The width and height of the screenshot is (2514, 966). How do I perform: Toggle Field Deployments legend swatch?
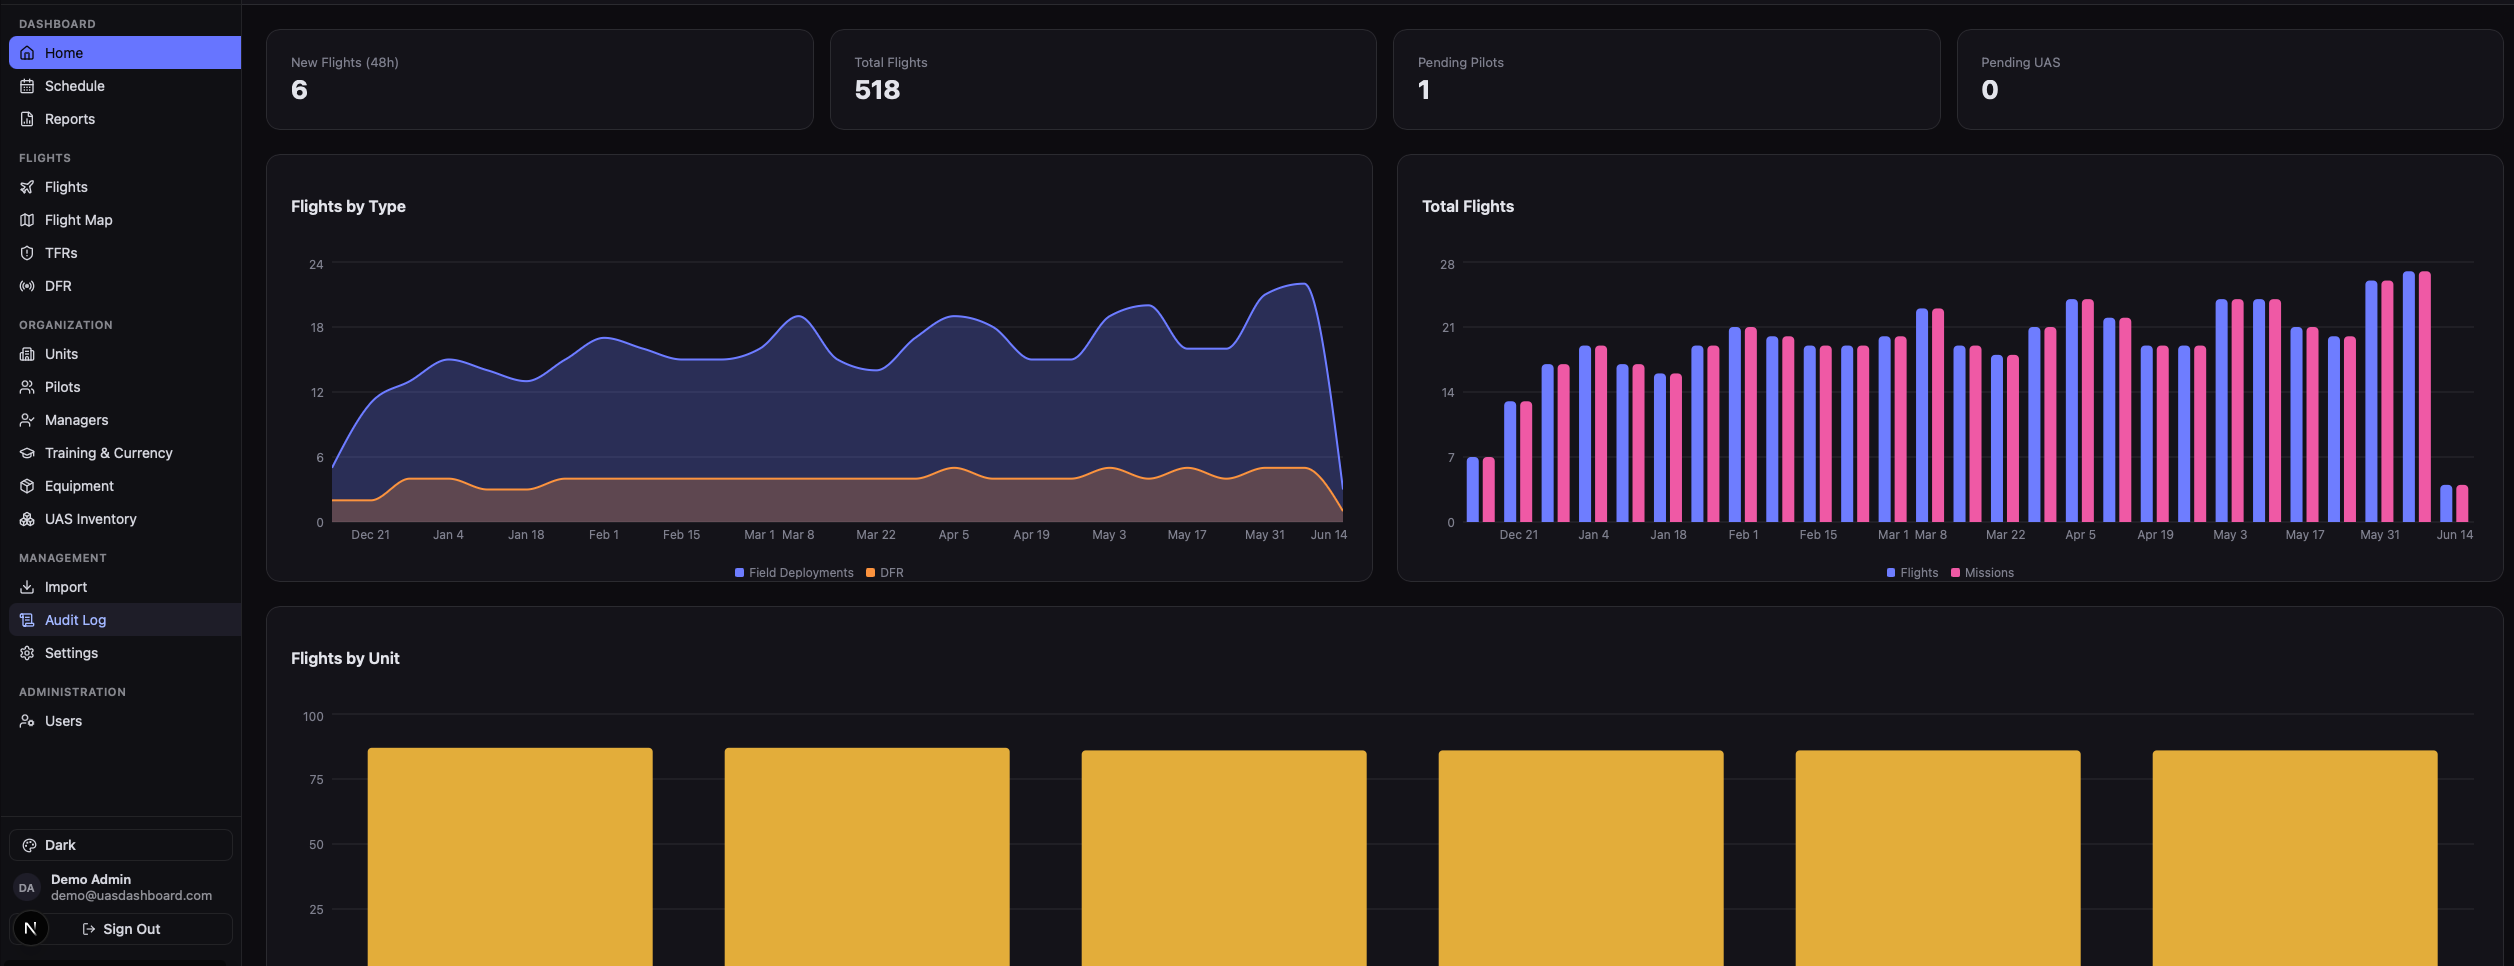[739, 573]
